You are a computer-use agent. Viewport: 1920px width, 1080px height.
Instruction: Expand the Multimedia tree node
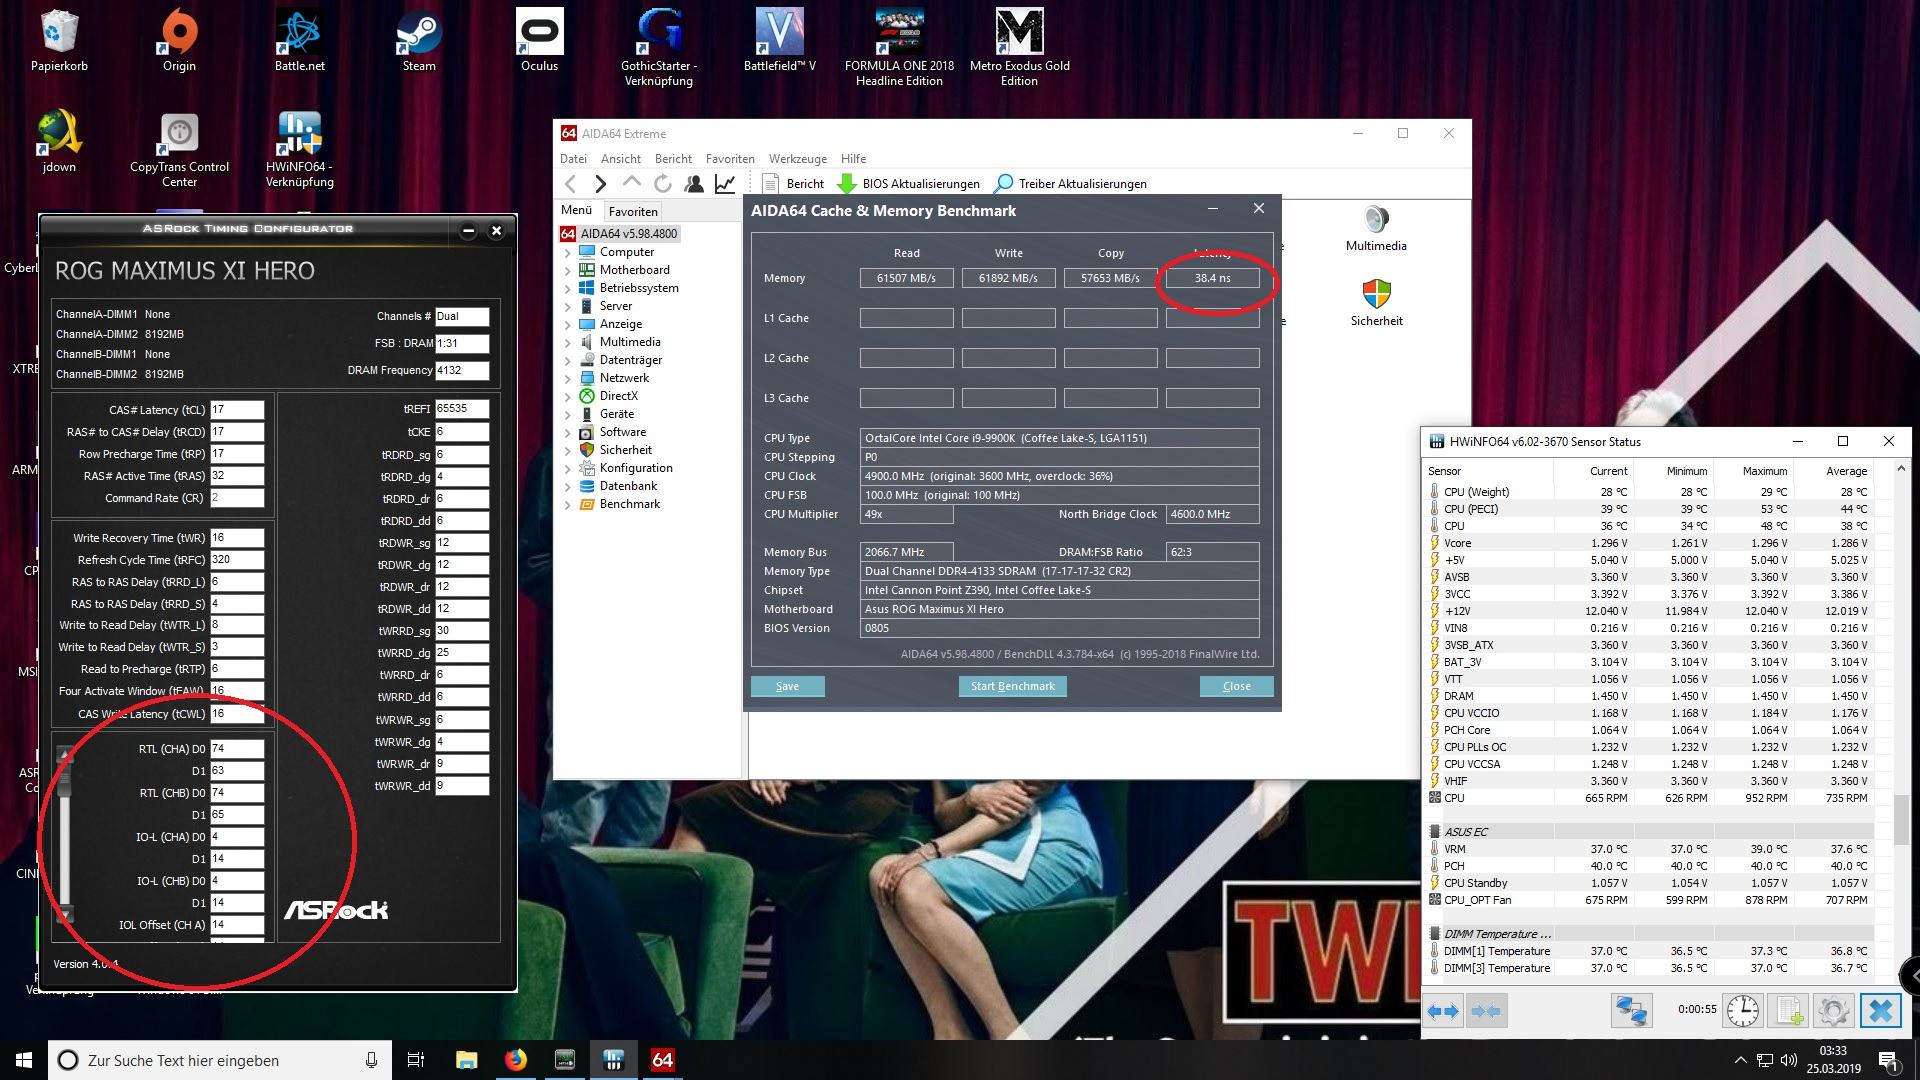click(568, 342)
